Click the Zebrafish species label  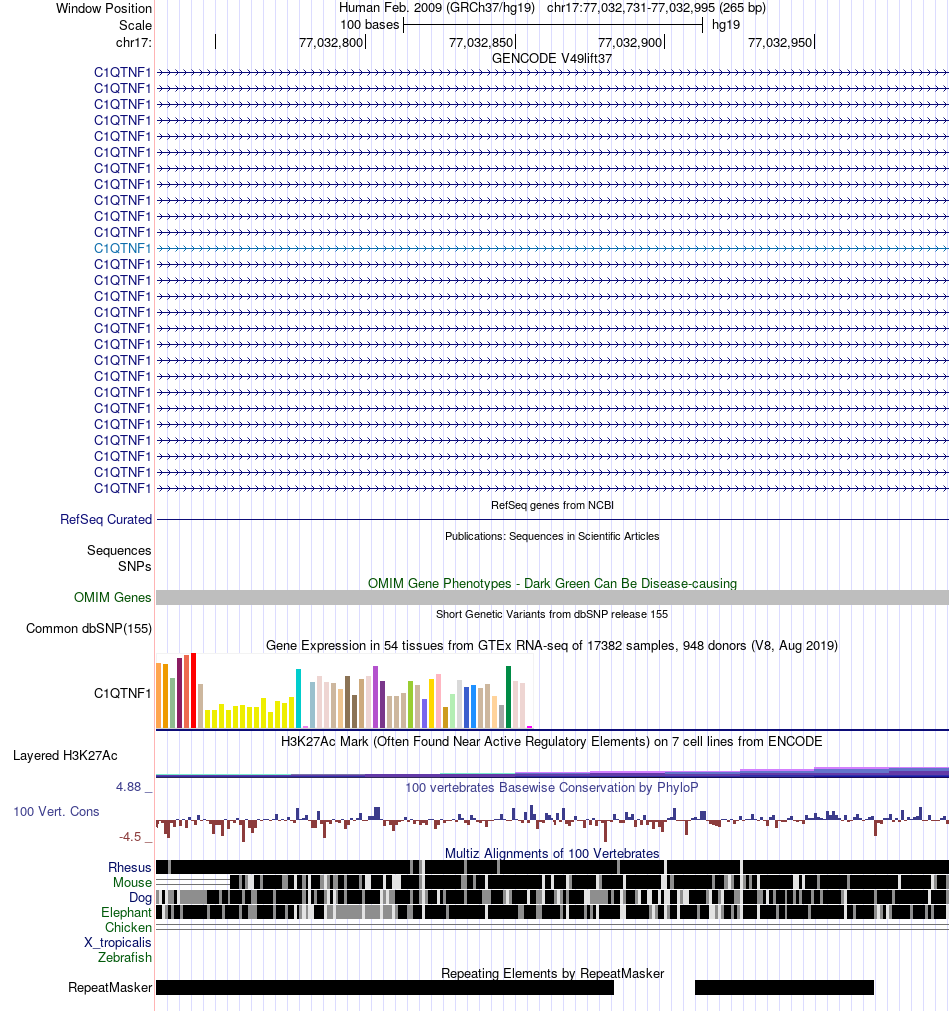click(x=125, y=957)
